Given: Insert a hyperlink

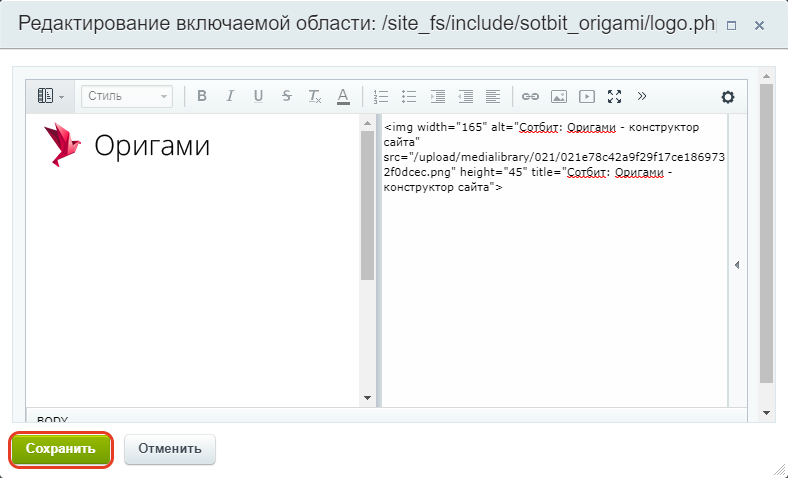Looking at the screenshot, I should (x=530, y=96).
